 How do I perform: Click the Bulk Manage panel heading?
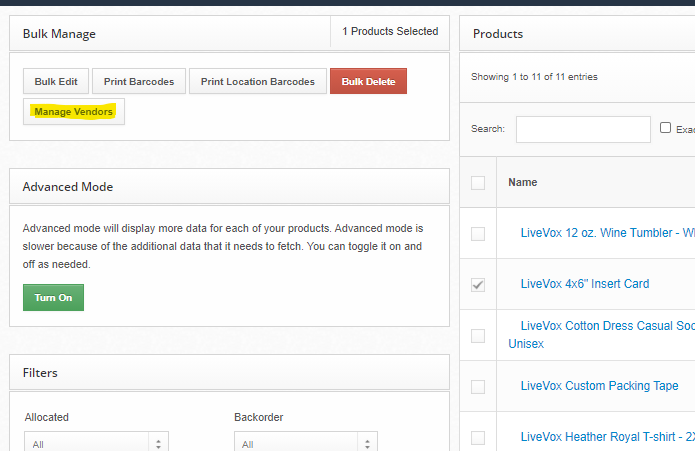click(x=59, y=34)
